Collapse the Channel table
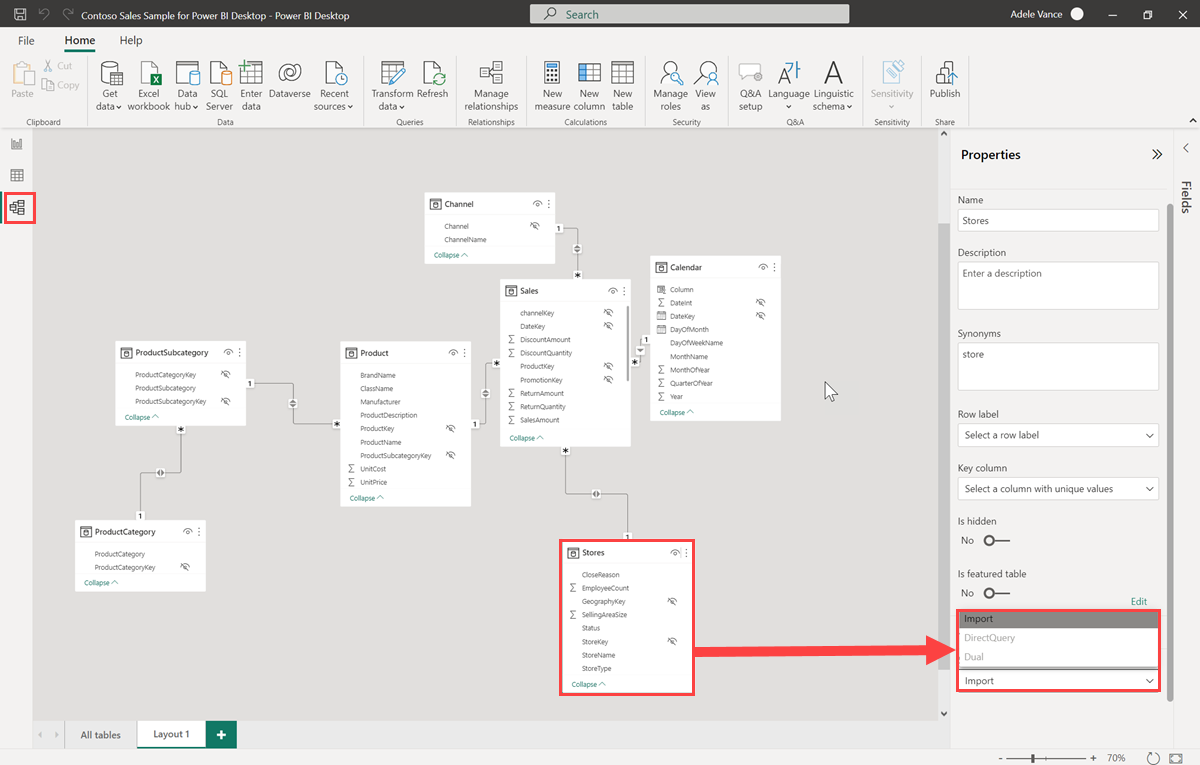This screenshot has width=1200, height=765. click(x=450, y=255)
